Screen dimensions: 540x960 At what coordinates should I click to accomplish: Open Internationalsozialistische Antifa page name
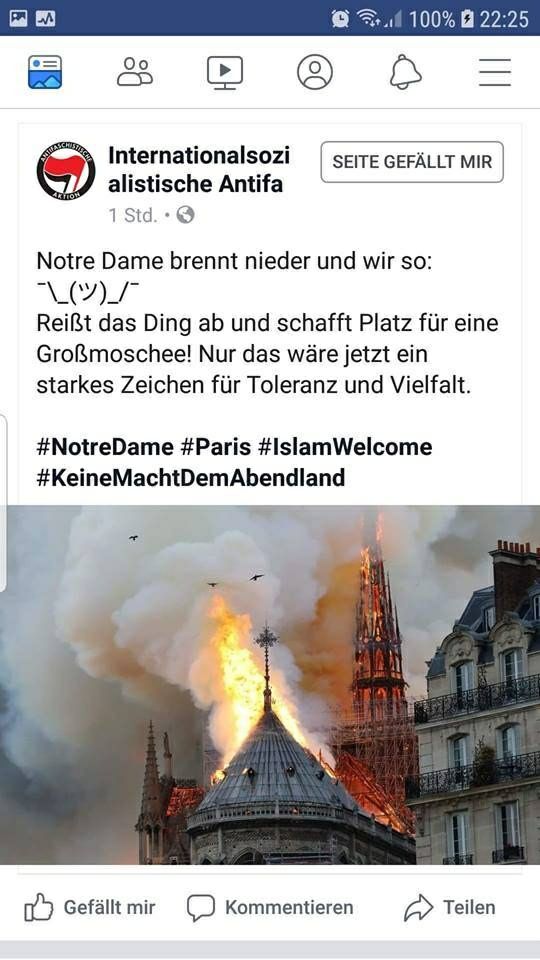[199, 170]
